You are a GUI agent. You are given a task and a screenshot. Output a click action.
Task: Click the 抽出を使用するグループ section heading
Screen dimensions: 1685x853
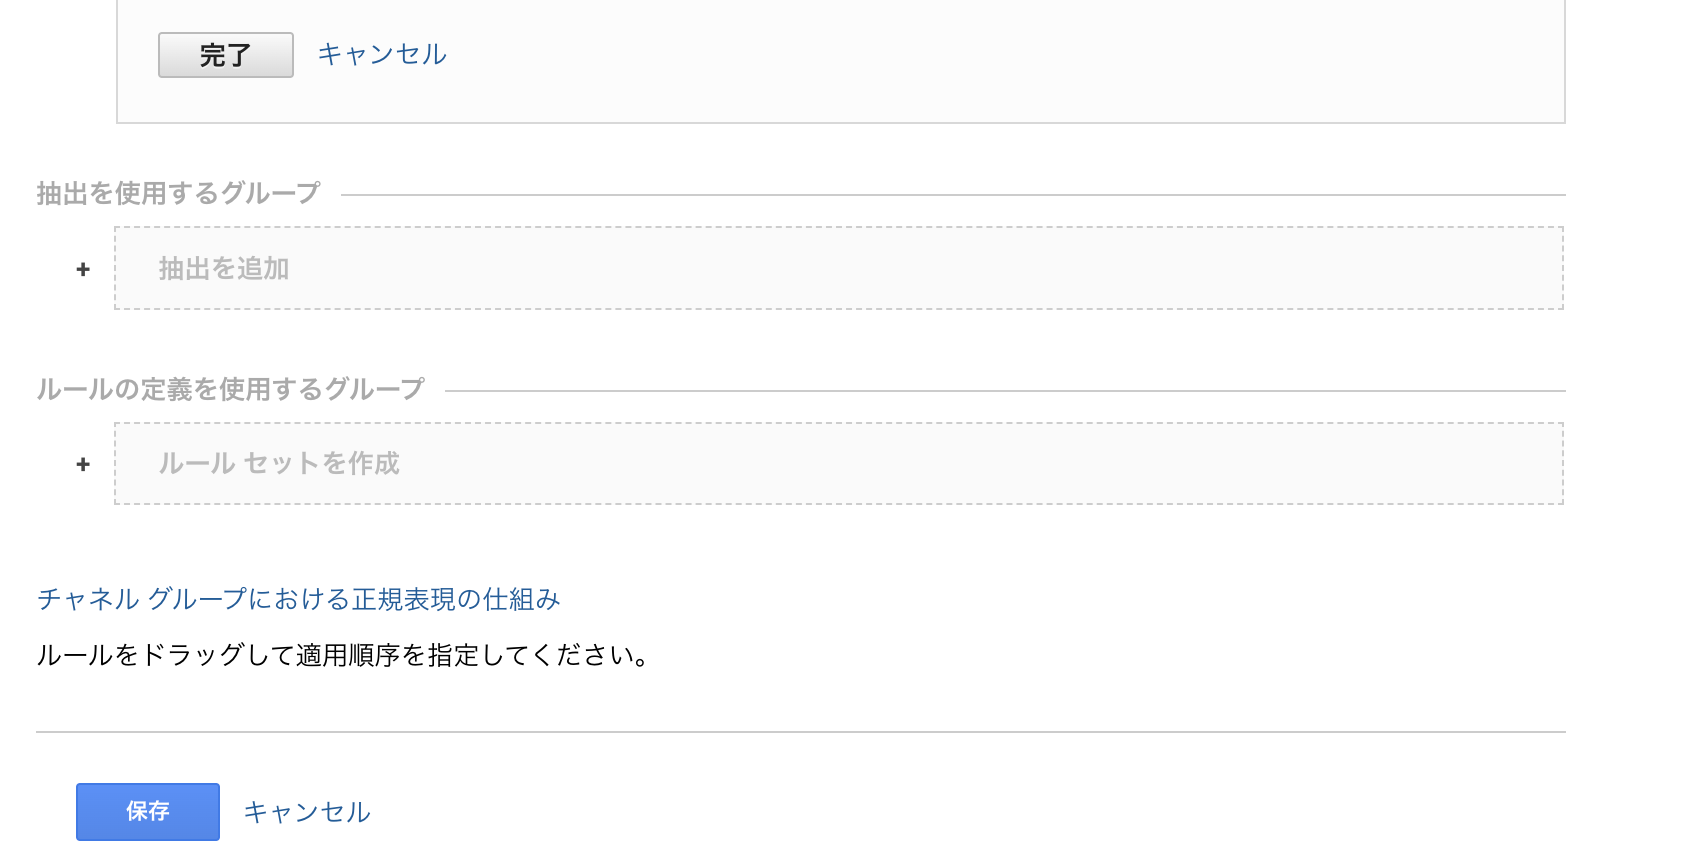coord(178,193)
